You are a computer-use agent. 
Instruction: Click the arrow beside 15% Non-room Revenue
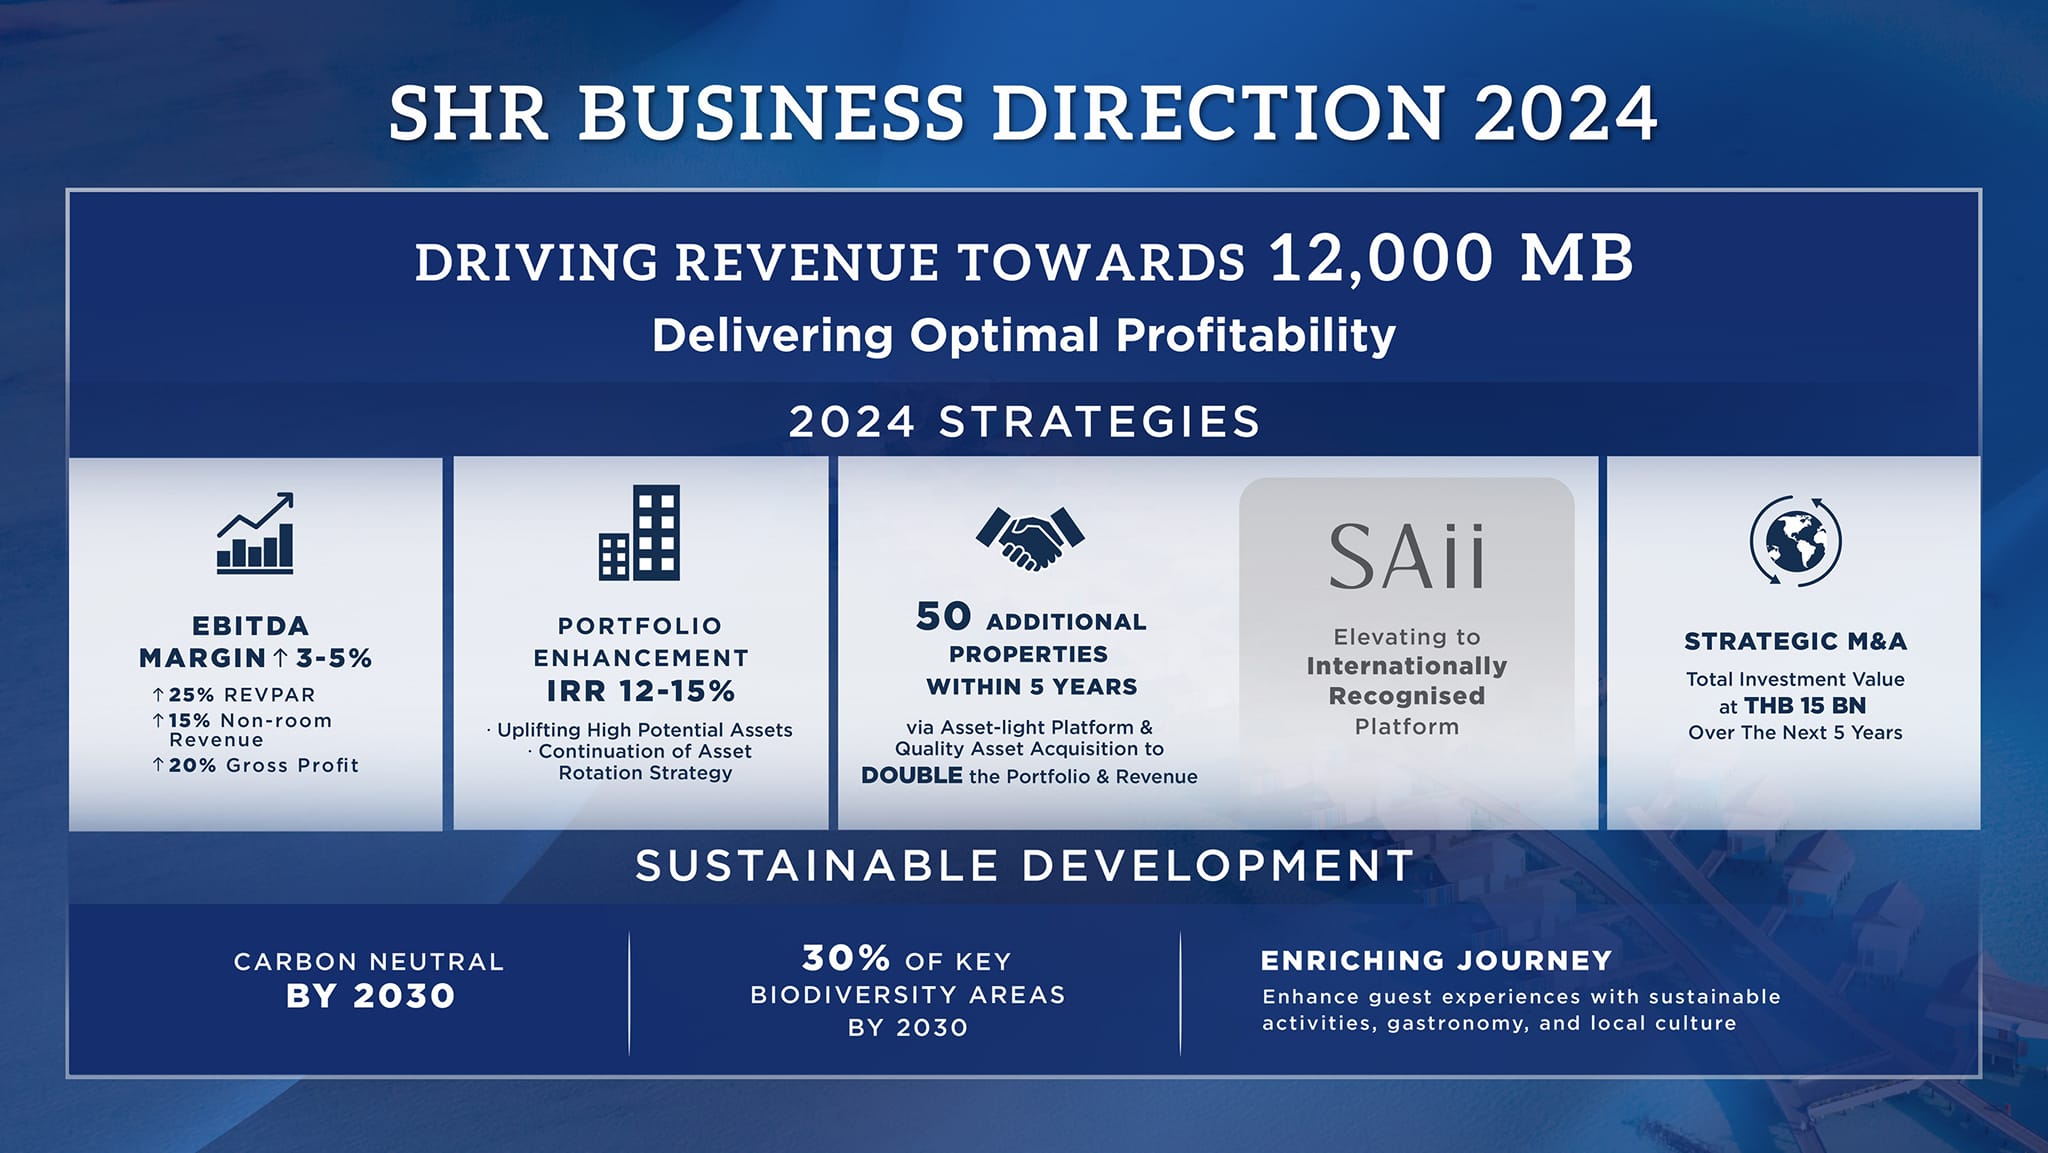coord(158,720)
